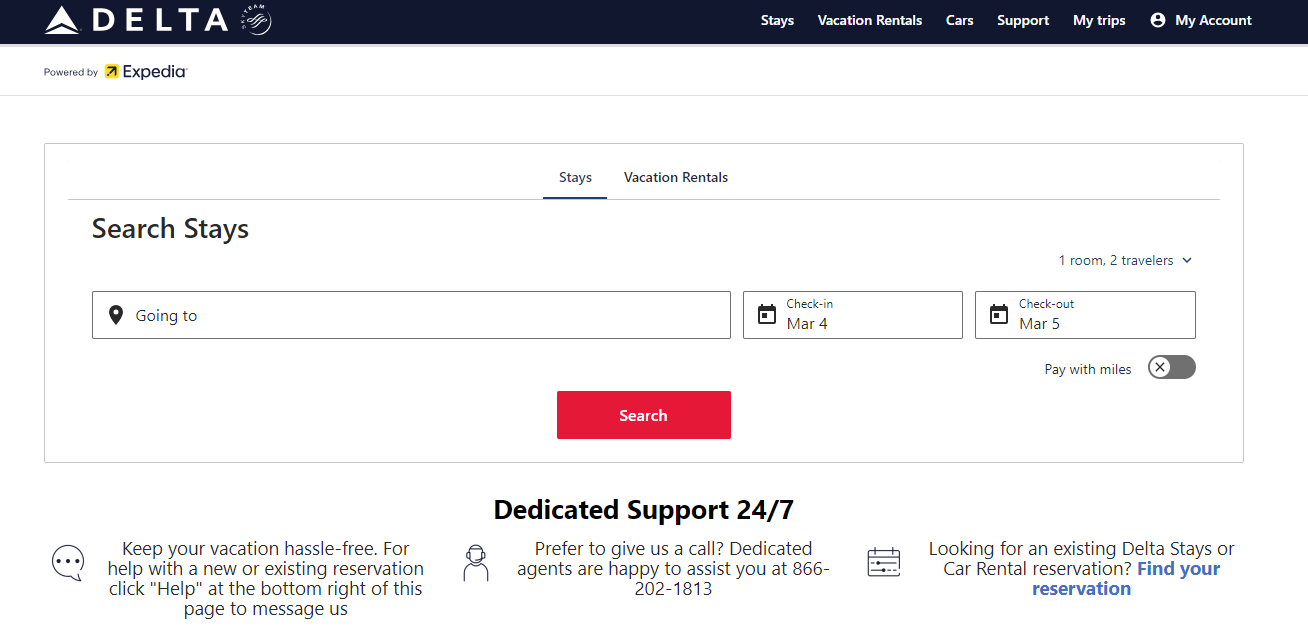Open Stays in the top navigation
This screenshot has width=1308, height=636.
777,20
